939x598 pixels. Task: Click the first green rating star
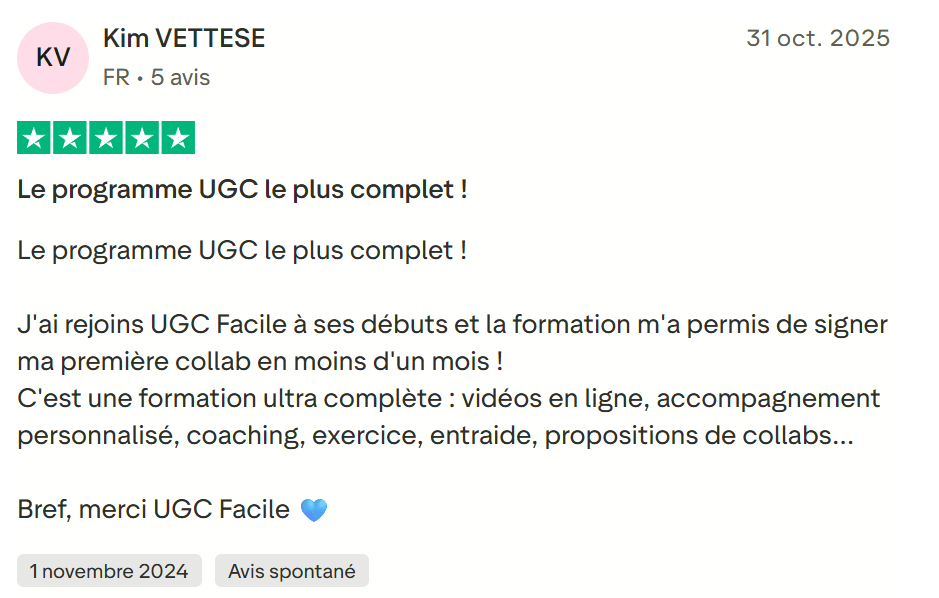click(34, 138)
